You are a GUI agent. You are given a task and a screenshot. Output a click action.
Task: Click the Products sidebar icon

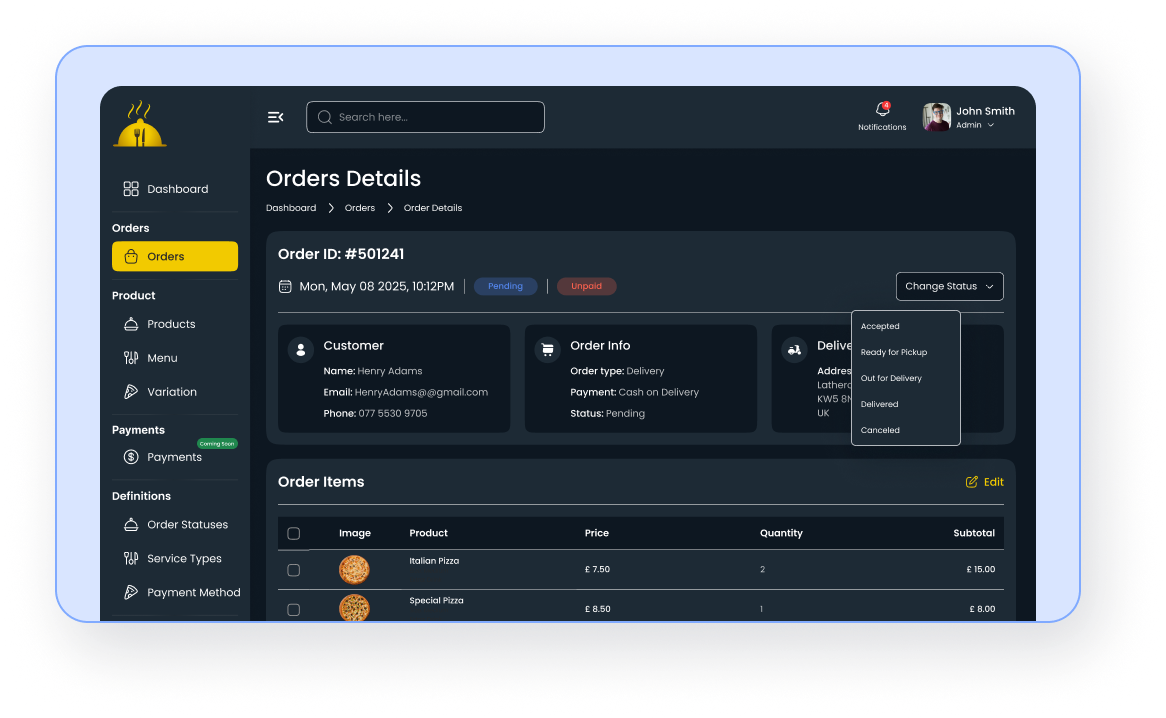[x=131, y=323]
